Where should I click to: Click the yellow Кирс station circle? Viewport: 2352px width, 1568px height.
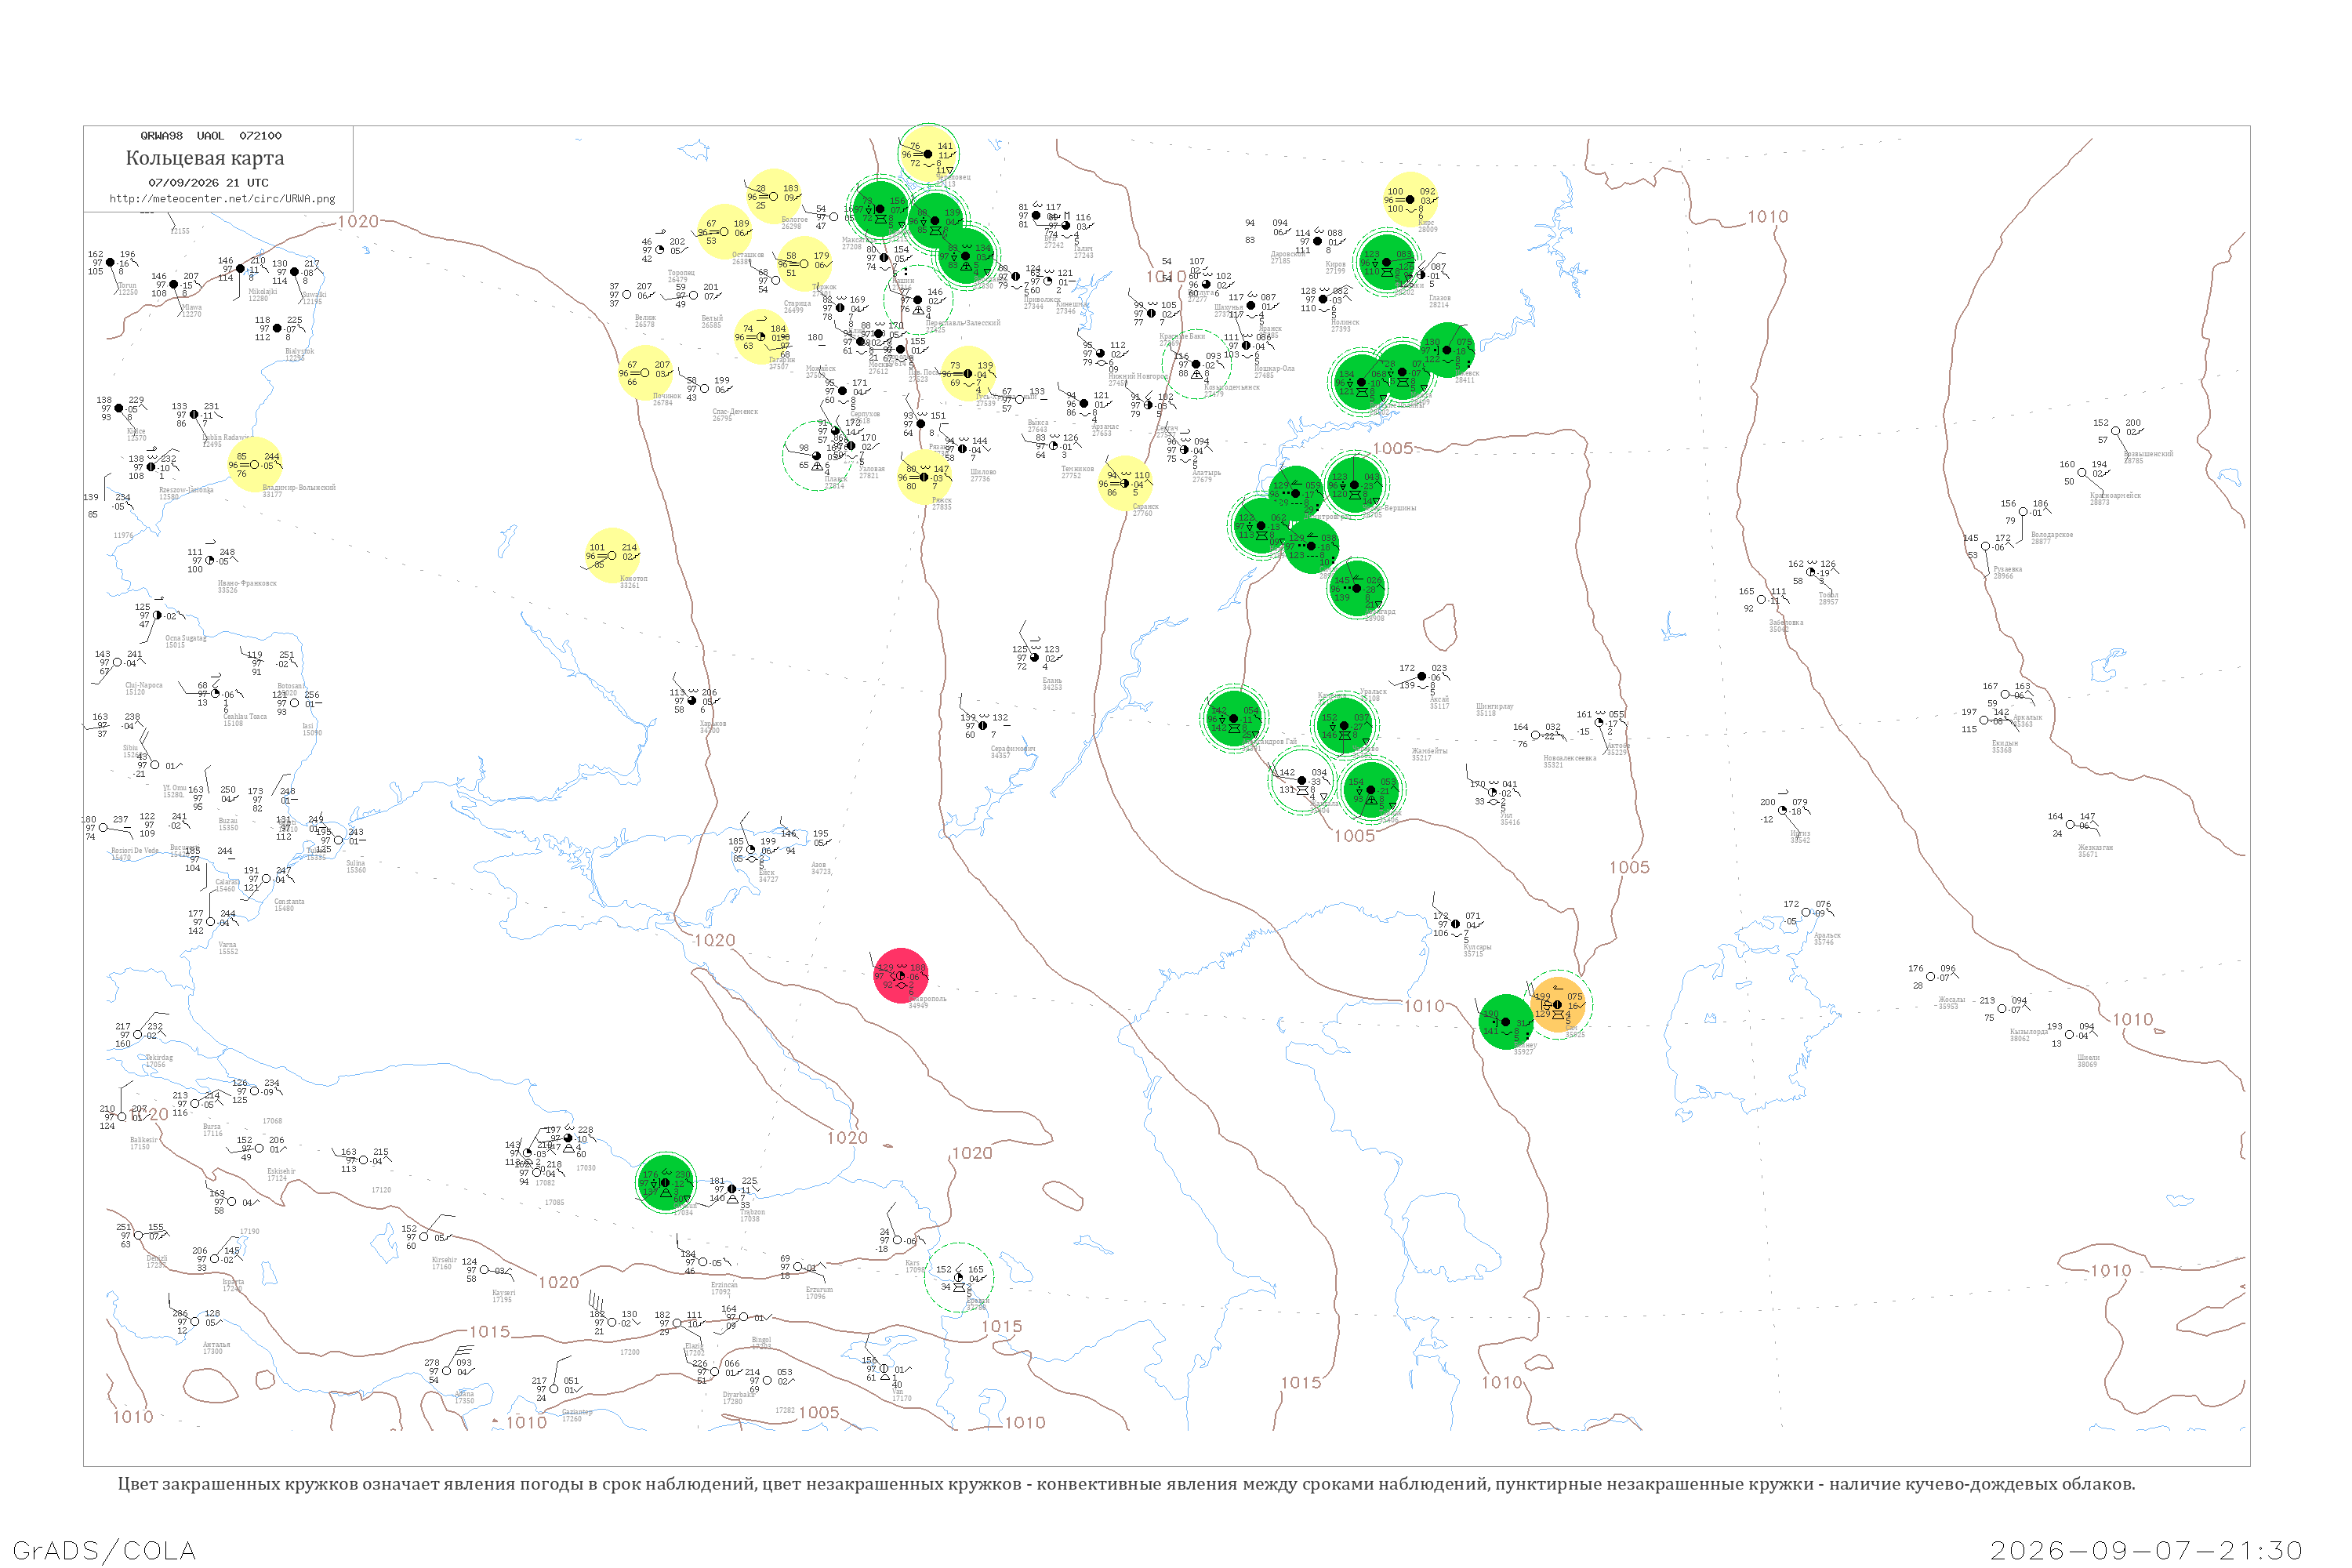click(1410, 200)
